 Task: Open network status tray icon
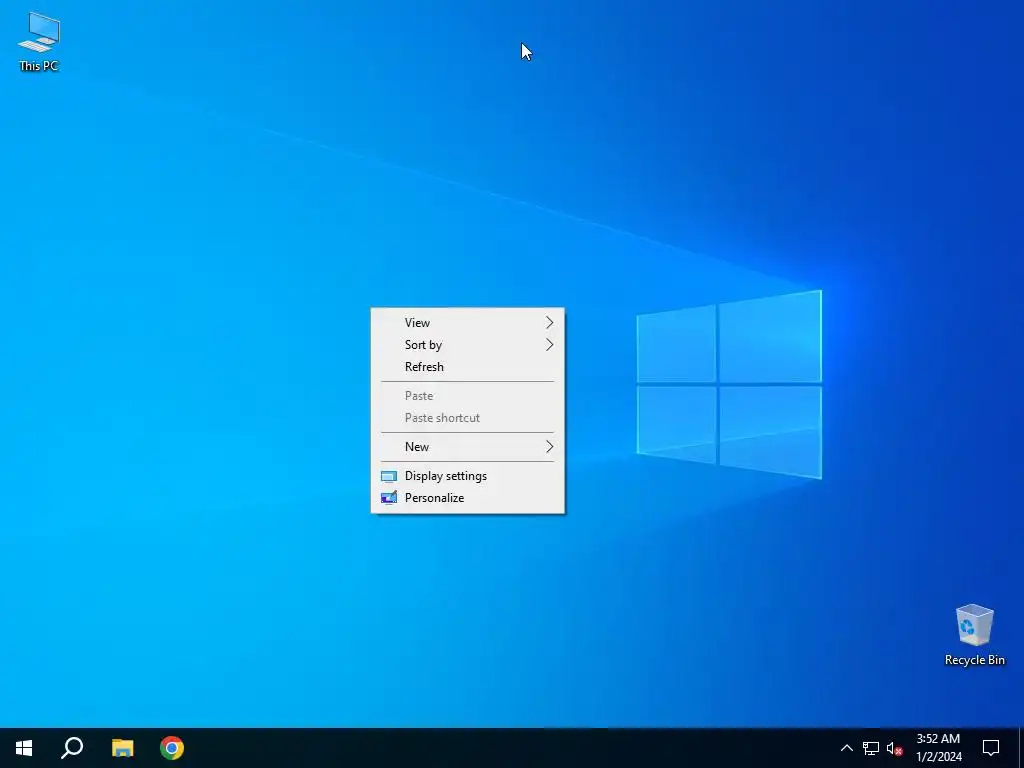click(x=871, y=748)
